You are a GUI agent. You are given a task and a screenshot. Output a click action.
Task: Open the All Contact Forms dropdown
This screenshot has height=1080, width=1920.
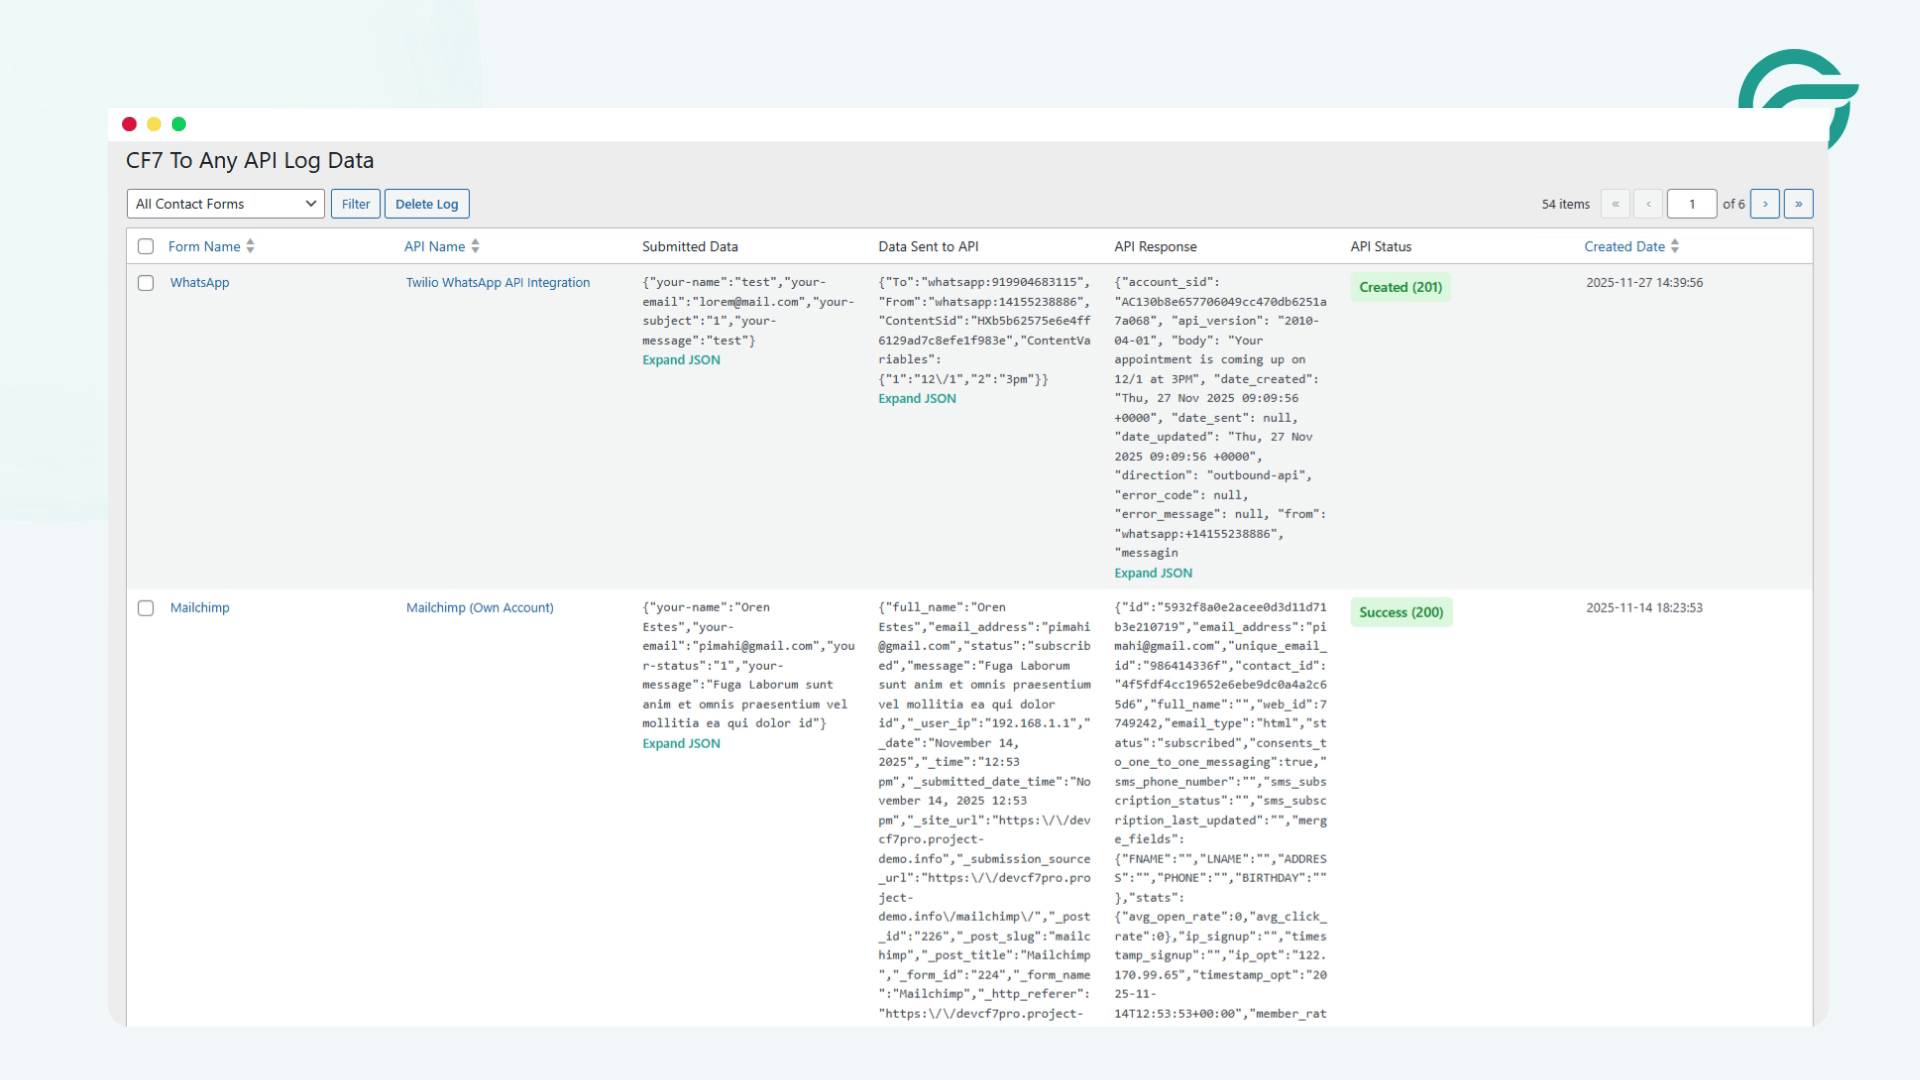(224, 203)
